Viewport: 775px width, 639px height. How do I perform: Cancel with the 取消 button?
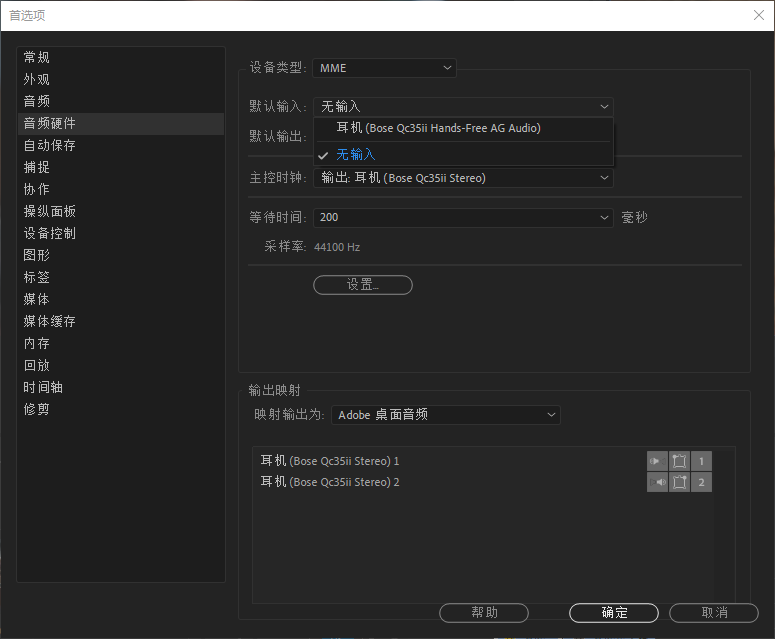[714, 613]
